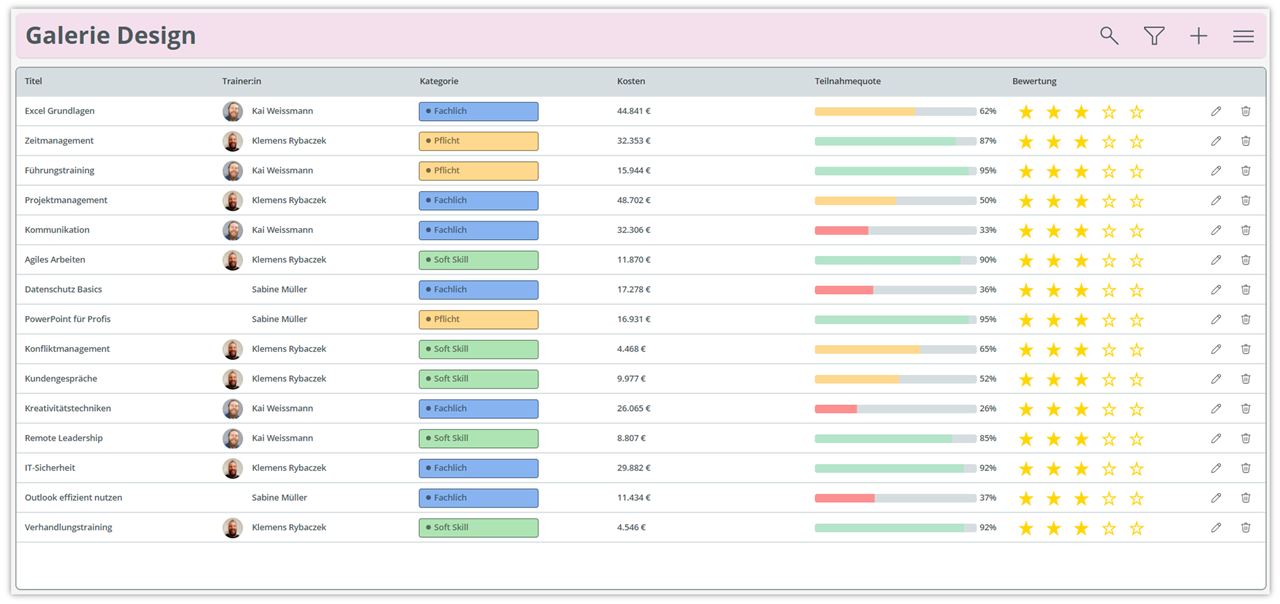Click Kai Weissmann avatar in Excel Grundlagen row

point(233,111)
